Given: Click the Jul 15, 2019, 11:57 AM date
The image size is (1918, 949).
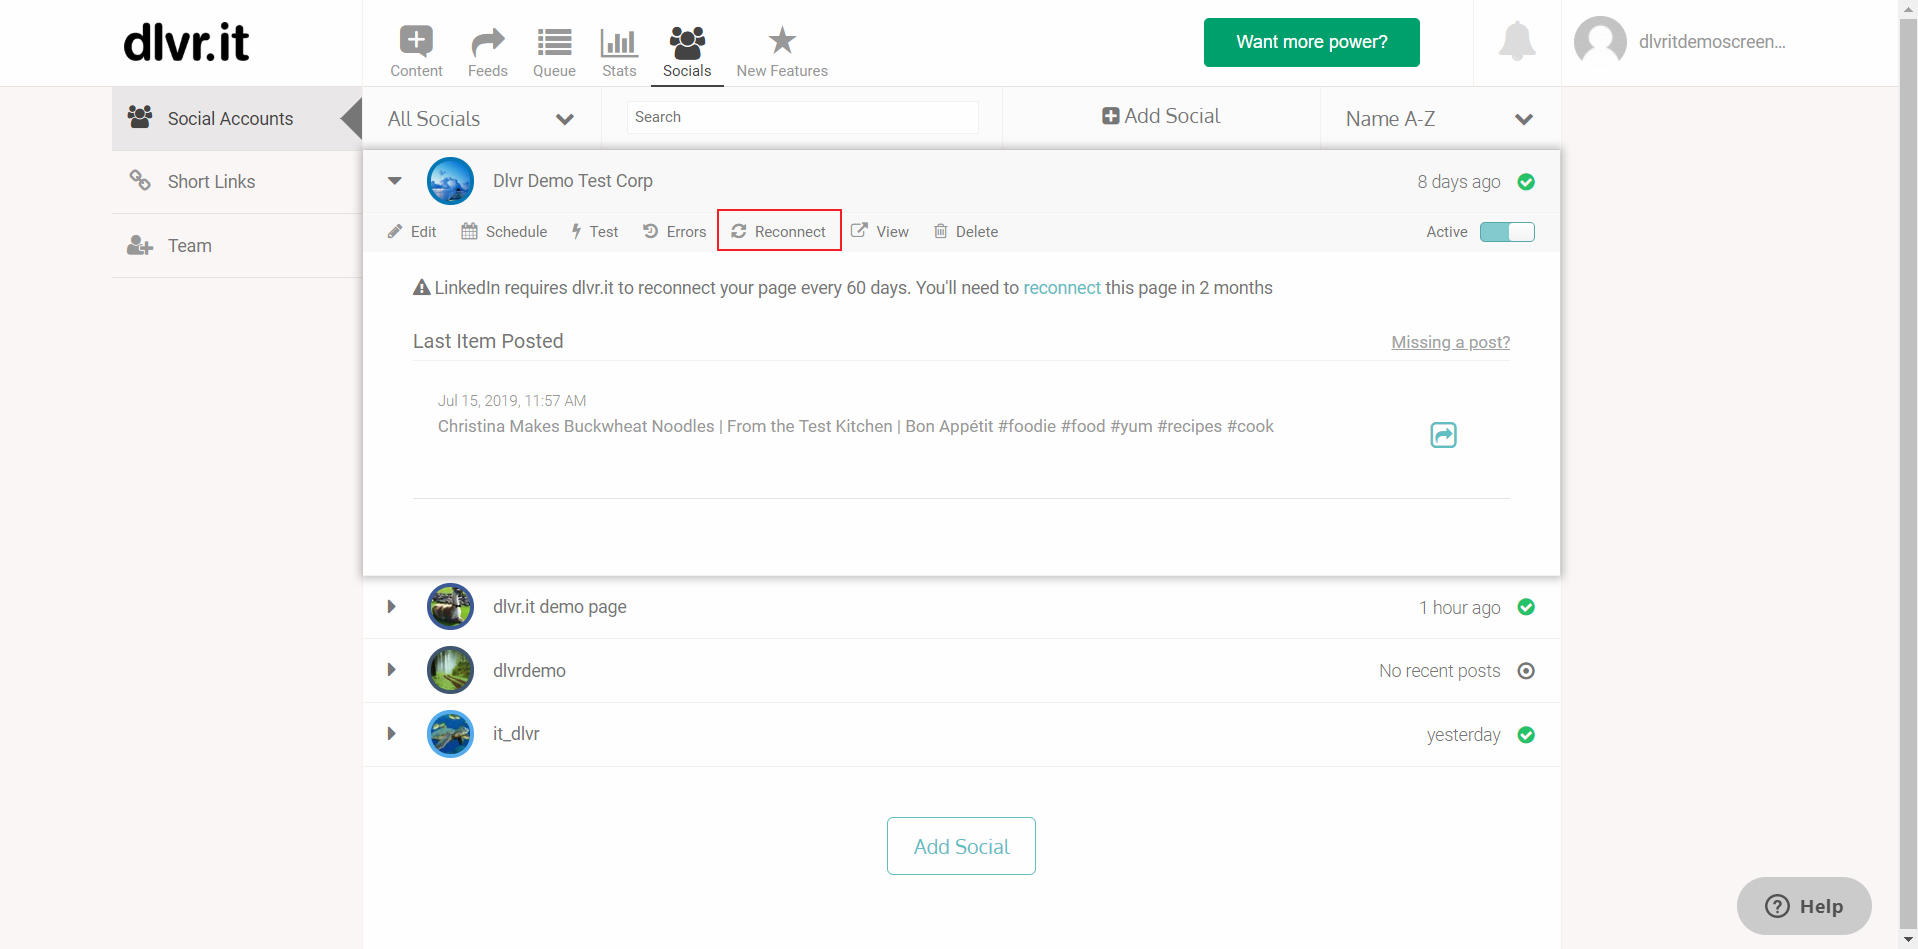Looking at the screenshot, I should click(x=512, y=401).
